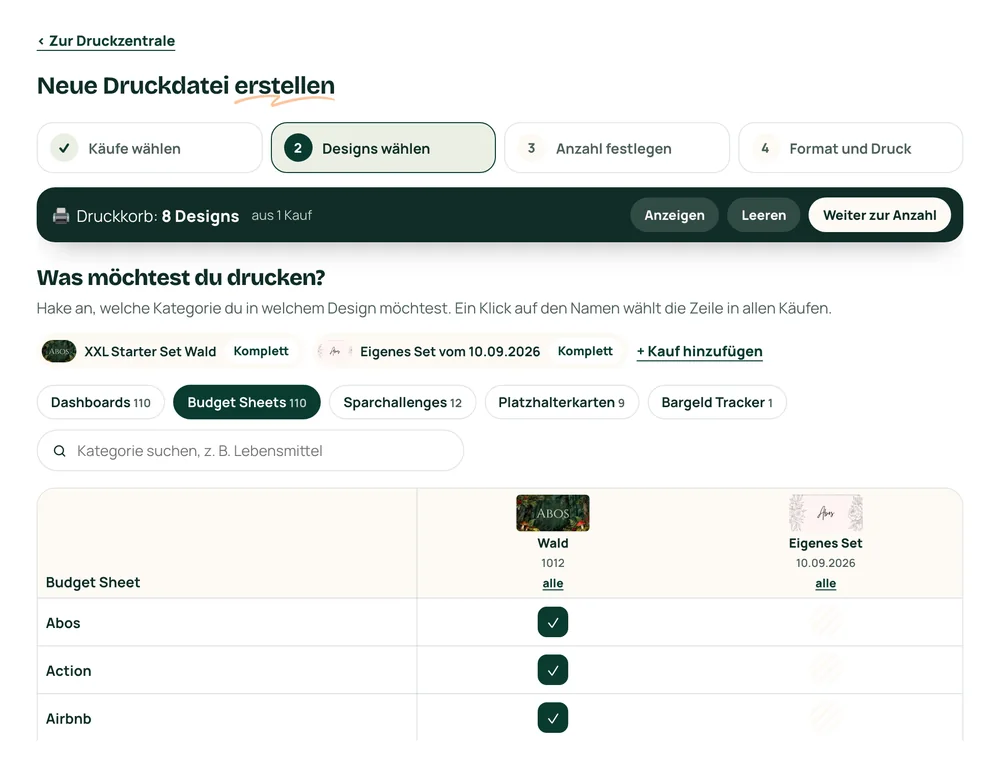Continue with Weiter zur Anzahl
The height and width of the screenshot is (769, 1000).
pyautogui.click(x=879, y=215)
